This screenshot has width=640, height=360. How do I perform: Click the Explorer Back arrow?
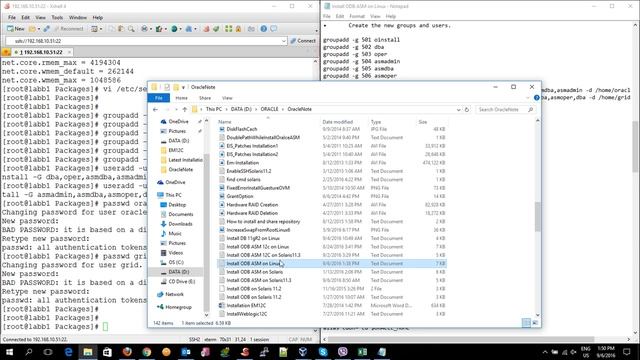click(155, 109)
